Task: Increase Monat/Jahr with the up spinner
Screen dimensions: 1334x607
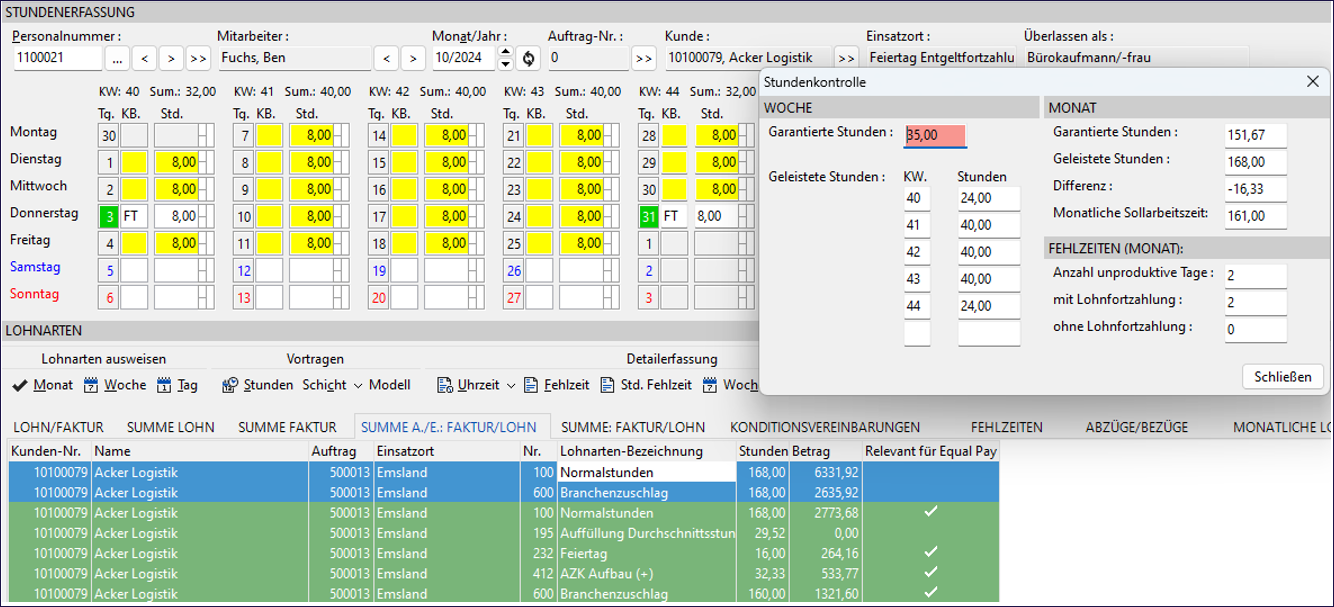Action: pyautogui.click(x=505, y=52)
